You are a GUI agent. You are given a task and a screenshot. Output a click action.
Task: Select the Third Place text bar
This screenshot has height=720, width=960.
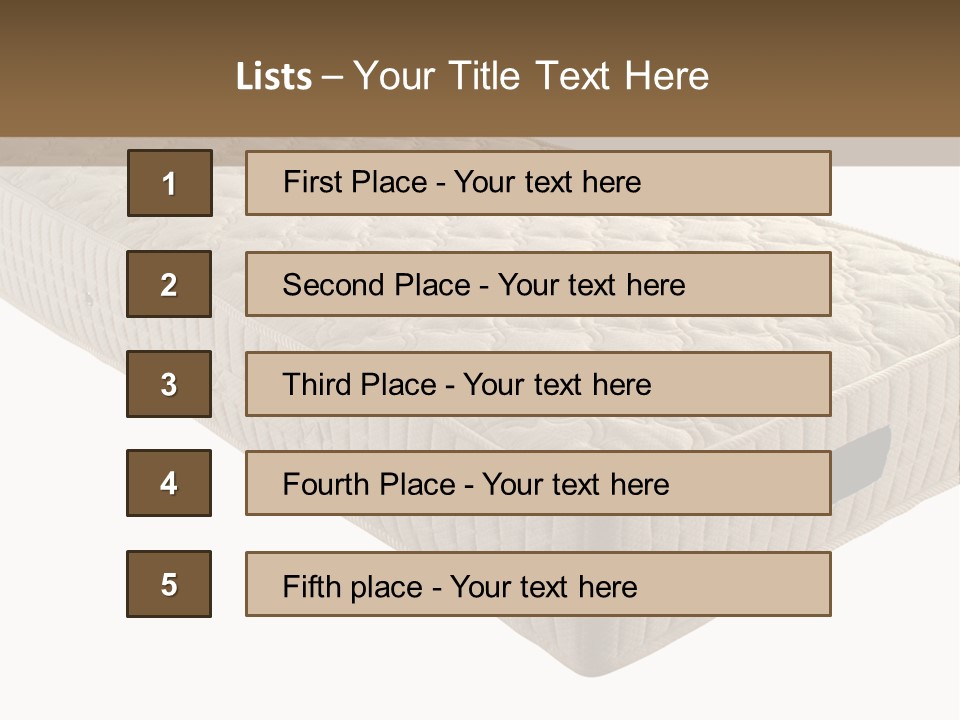538,384
